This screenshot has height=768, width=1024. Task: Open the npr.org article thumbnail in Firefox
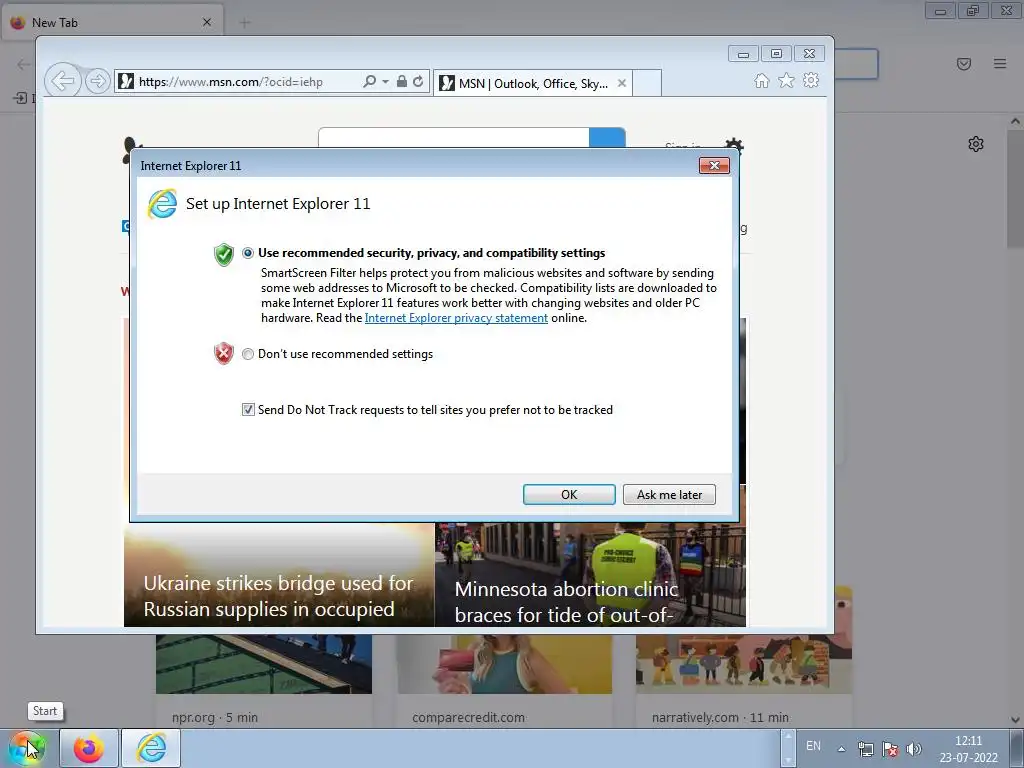264,663
